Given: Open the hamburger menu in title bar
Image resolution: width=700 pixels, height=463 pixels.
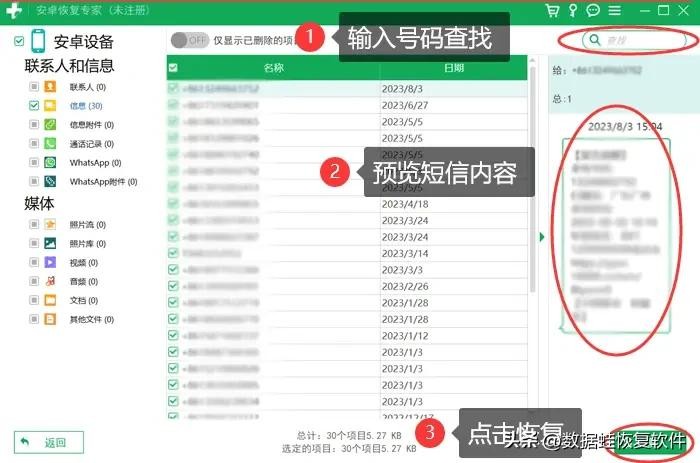Looking at the screenshot, I should [x=613, y=11].
